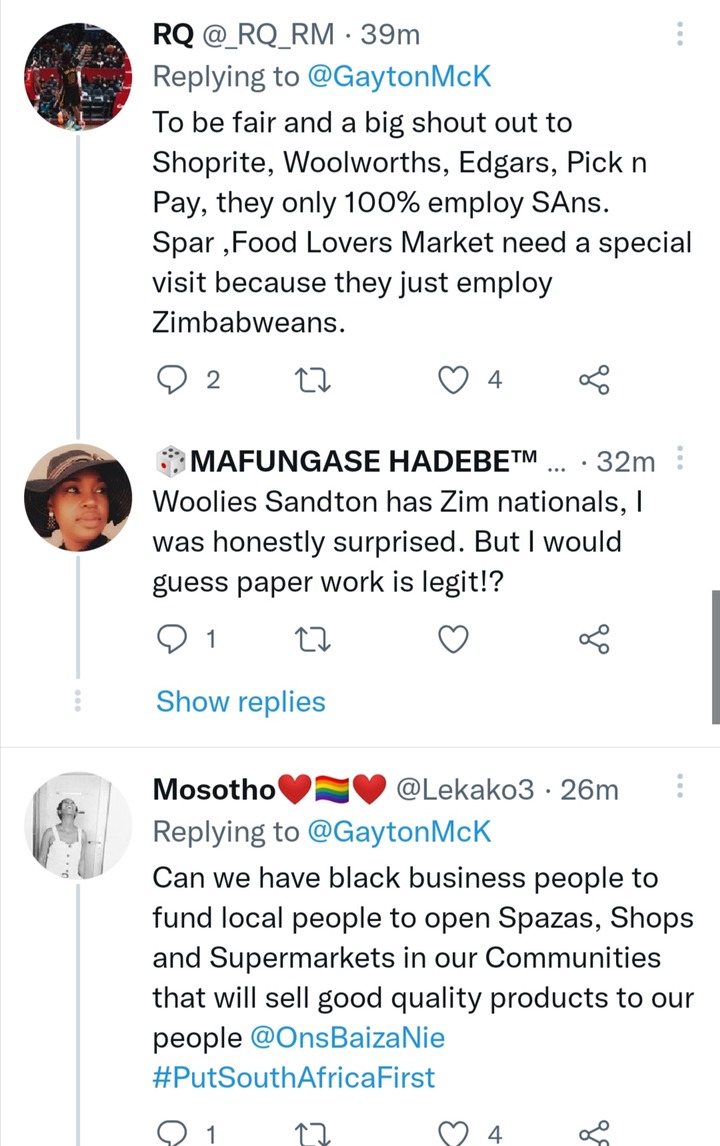
Task: Share RQ's tweet about Shoprite
Action: tap(594, 380)
